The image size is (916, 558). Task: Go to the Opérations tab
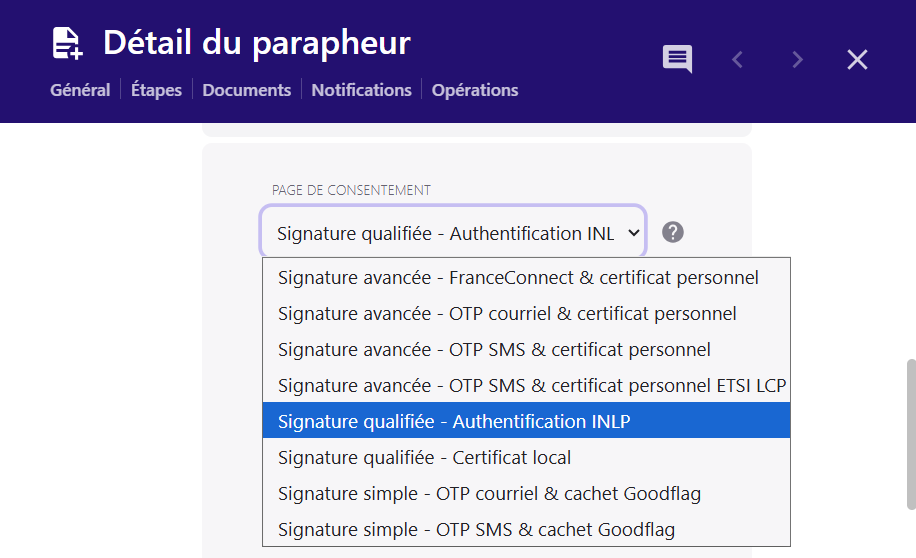[x=475, y=90]
